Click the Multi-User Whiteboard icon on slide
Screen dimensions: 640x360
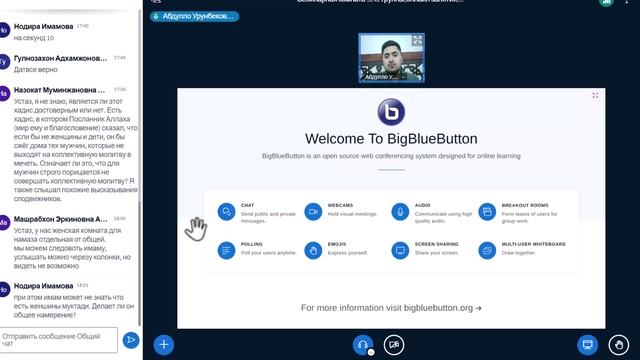click(487, 250)
